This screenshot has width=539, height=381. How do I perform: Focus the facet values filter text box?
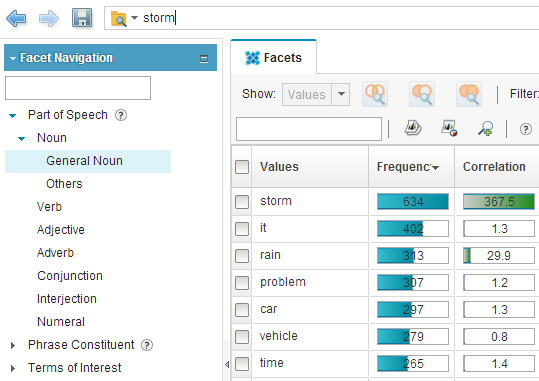click(x=309, y=129)
